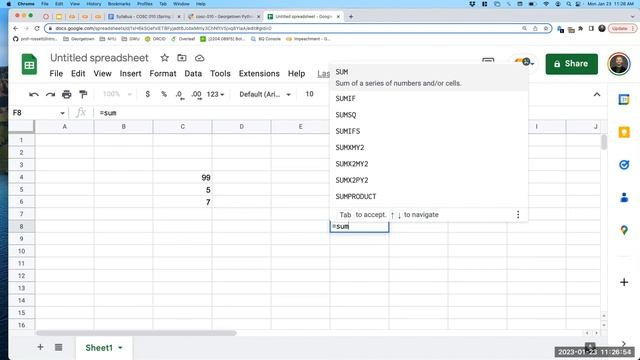Viewport: 640px width, 360px height.
Task: Get add-ons with plus icon
Action: [624, 282]
